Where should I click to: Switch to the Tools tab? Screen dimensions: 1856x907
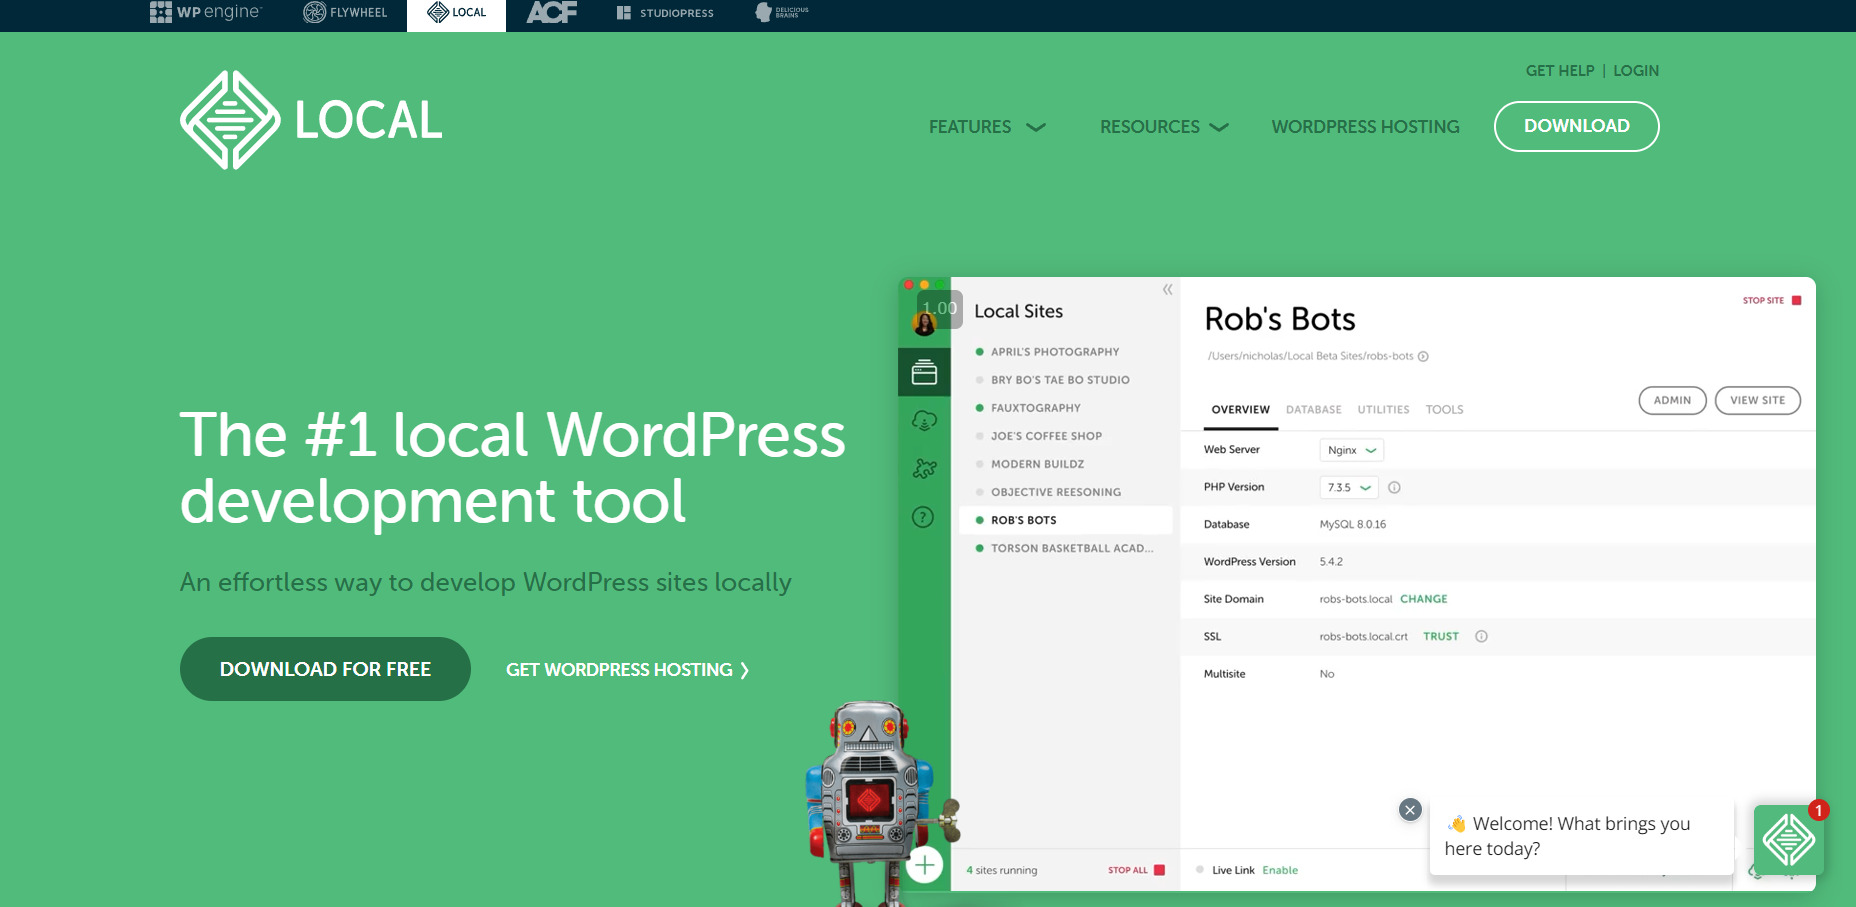pyautogui.click(x=1444, y=410)
